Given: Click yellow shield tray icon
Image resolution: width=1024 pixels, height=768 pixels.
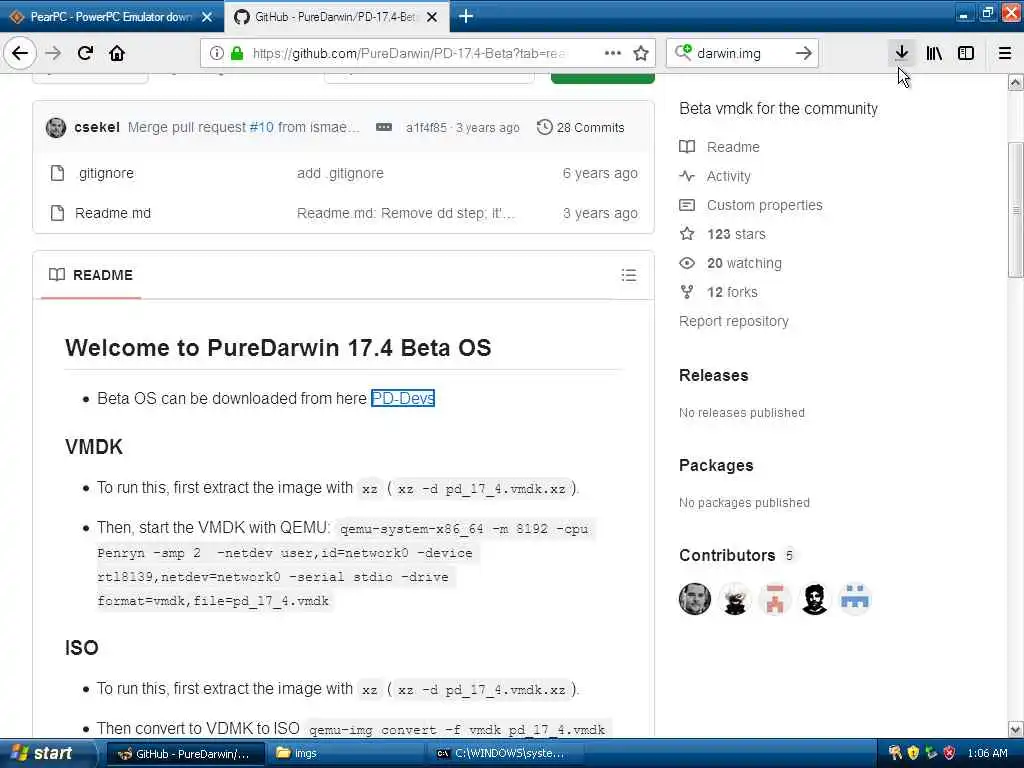Looking at the screenshot, I should click(x=913, y=753).
